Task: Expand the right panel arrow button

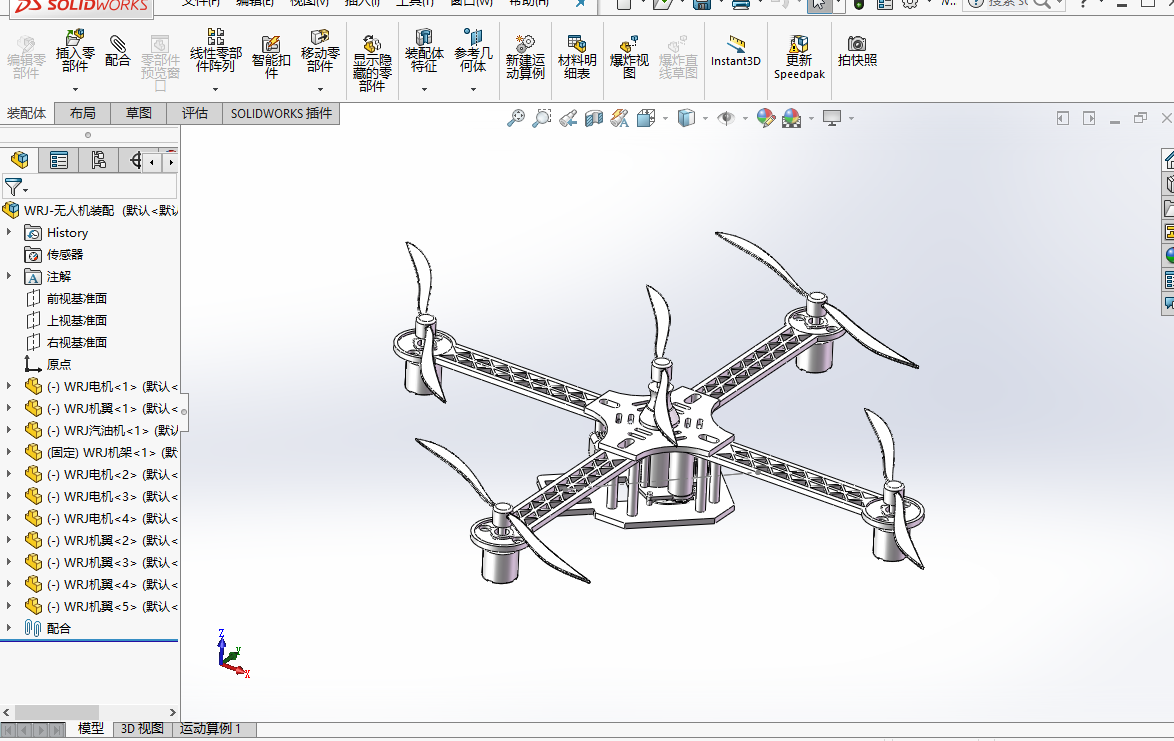Action: [1089, 118]
